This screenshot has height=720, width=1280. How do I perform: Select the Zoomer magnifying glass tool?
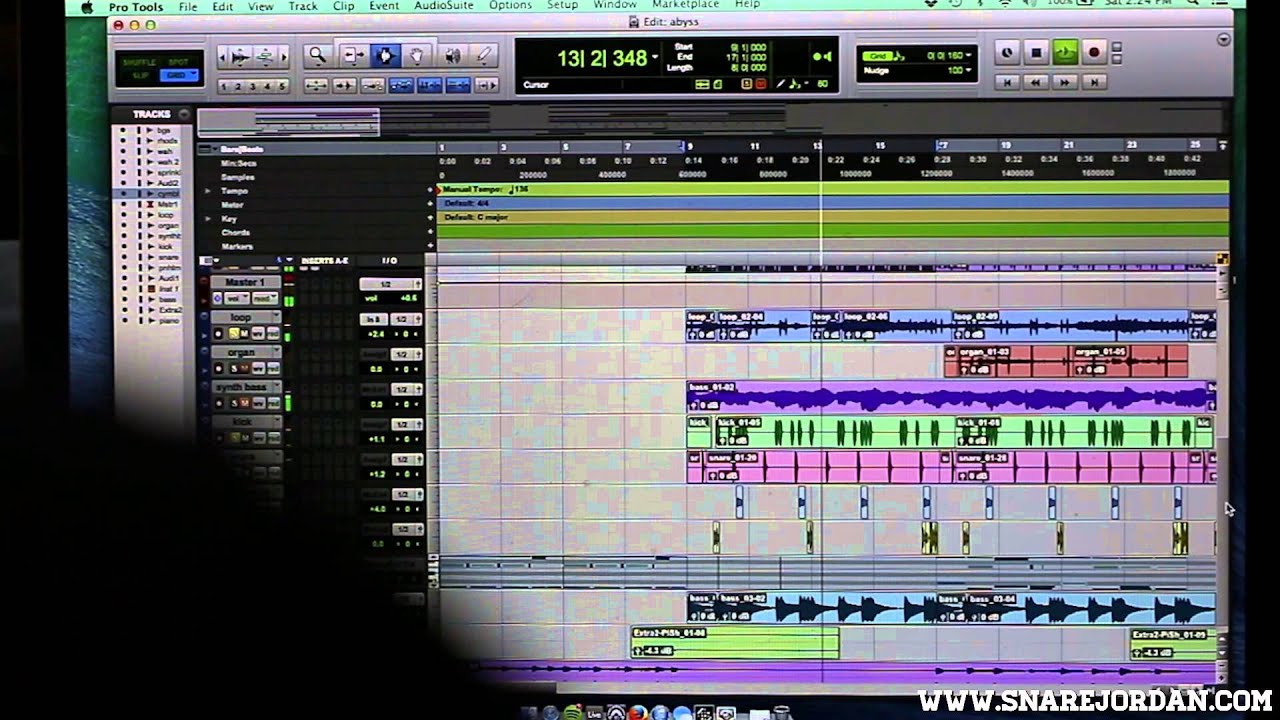click(317, 56)
